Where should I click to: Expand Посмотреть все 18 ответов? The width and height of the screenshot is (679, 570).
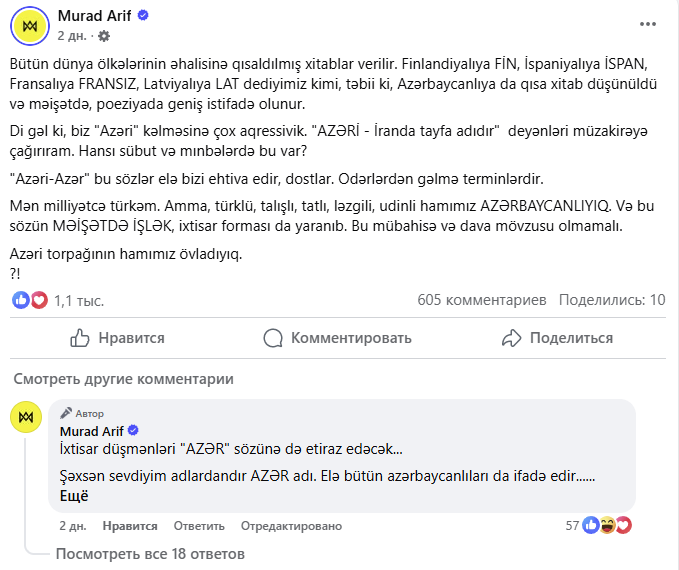150,554
